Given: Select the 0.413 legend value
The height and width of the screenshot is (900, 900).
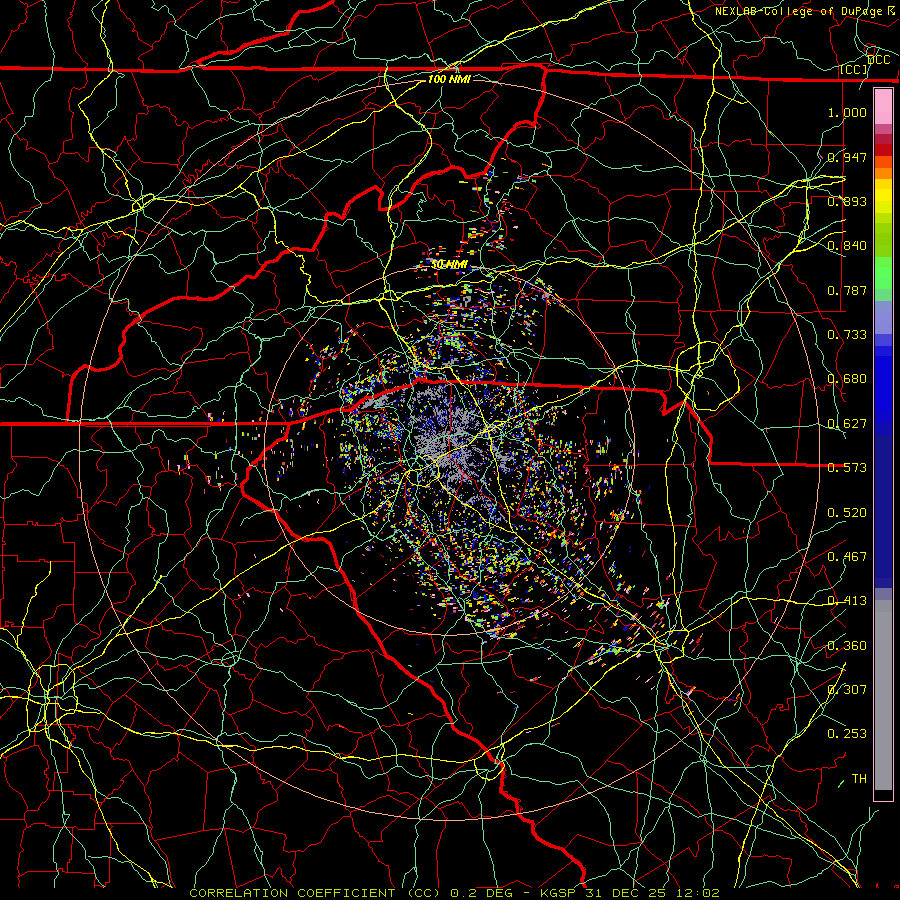Looking at the screenshot, I should click(x=847, y=601).
